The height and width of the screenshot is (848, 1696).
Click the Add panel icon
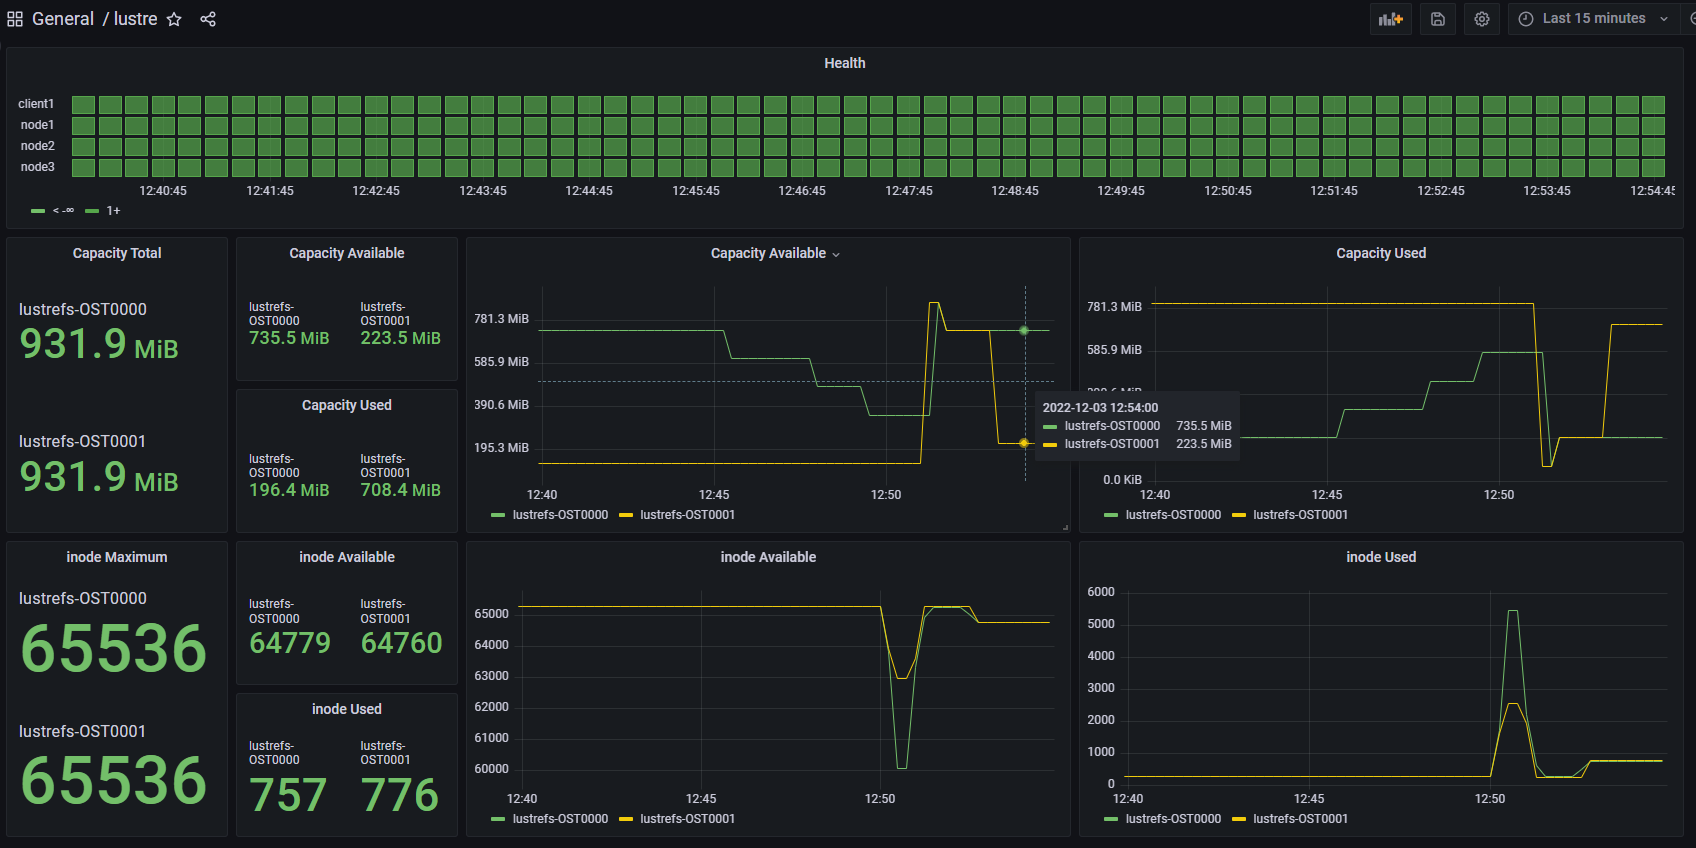click(1390, 19)
